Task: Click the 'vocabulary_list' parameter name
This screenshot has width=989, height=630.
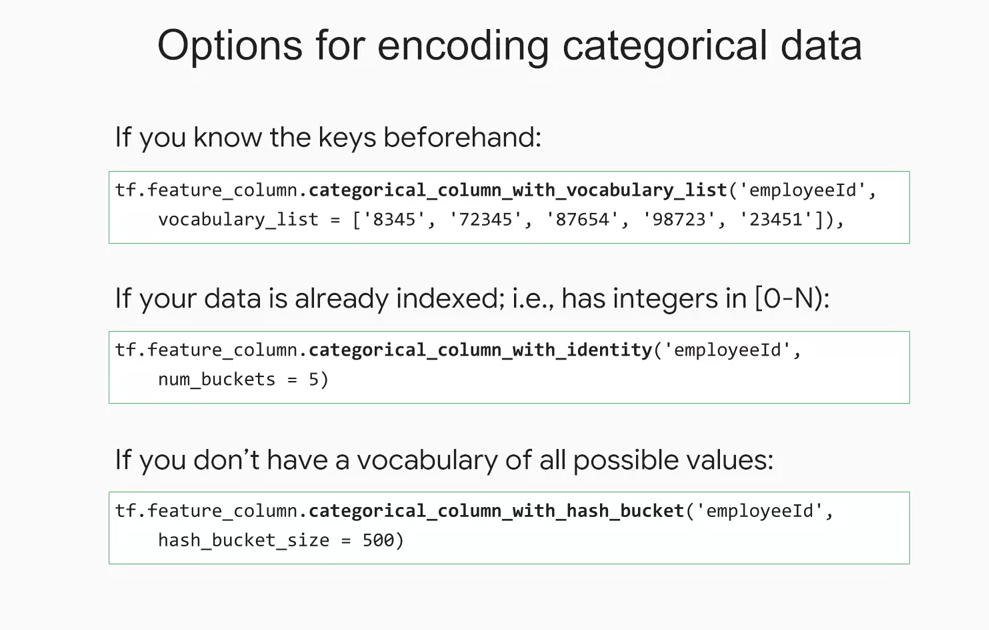Action: tap(238, 219)
